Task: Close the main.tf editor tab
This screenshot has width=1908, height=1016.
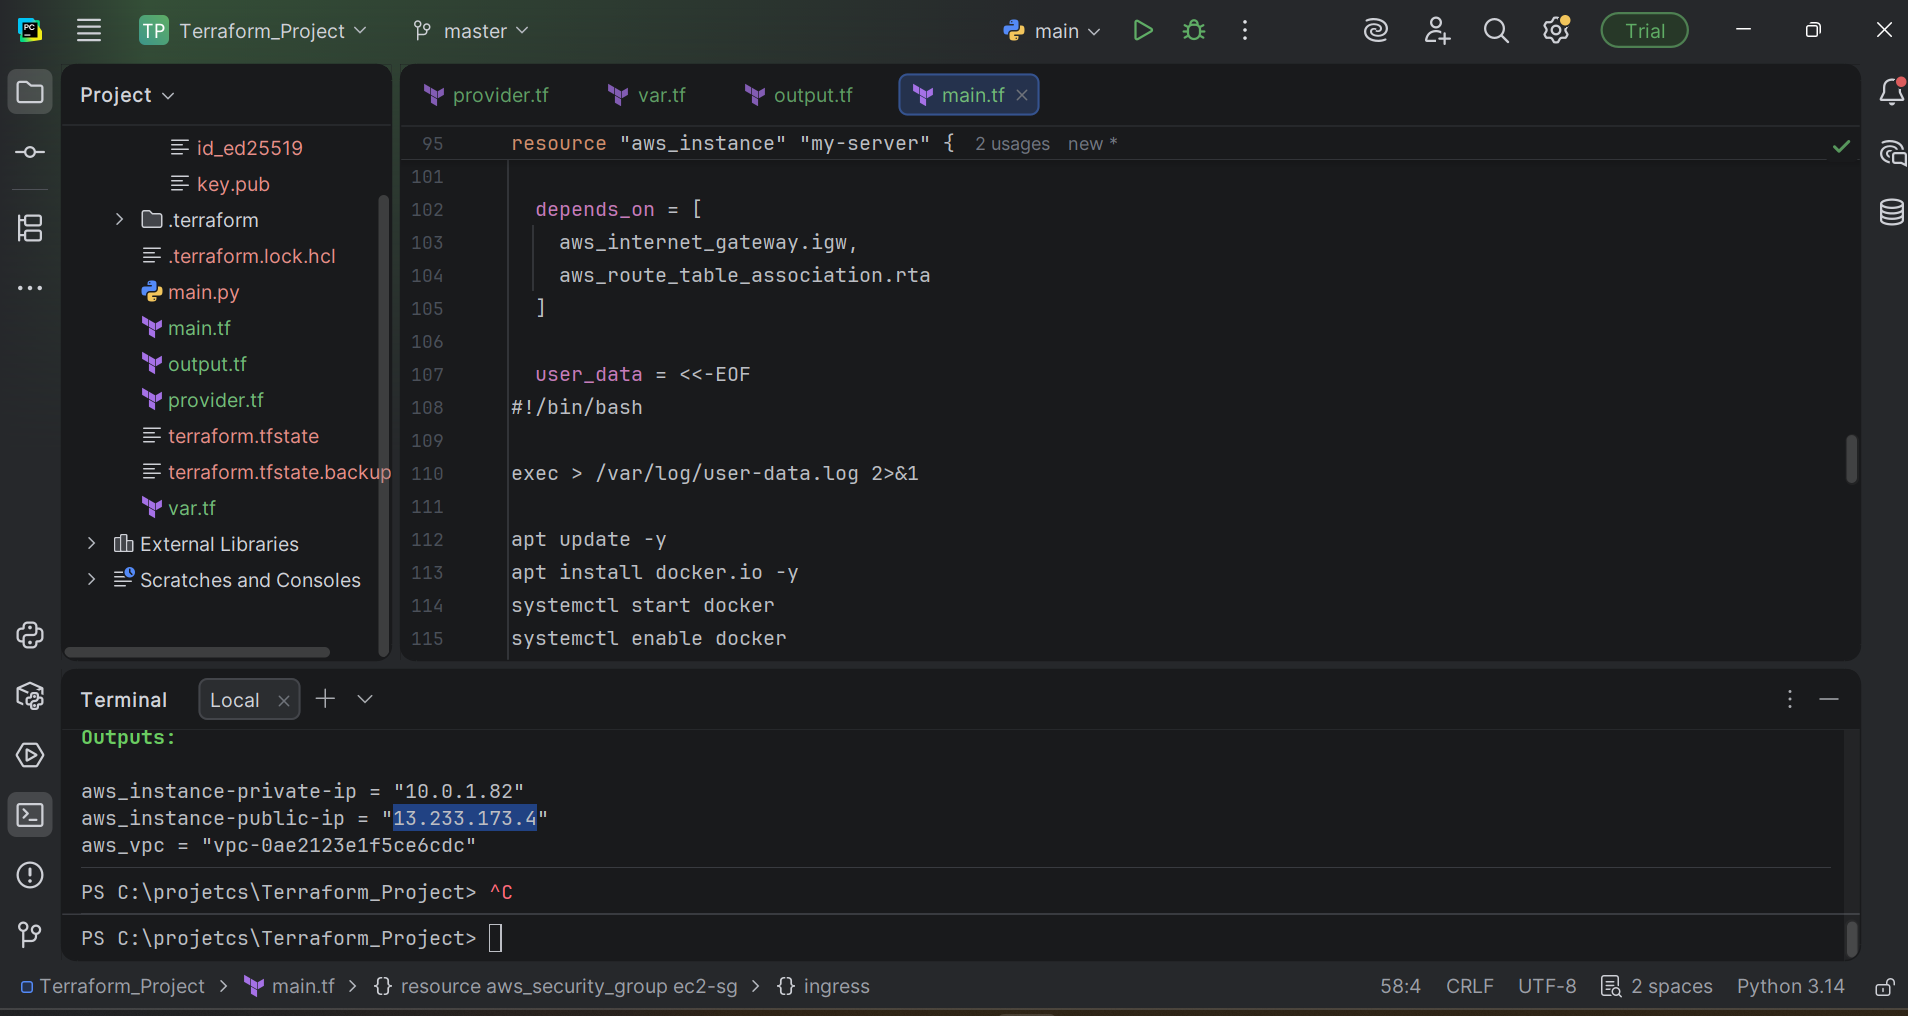Action: click(x=1021, y=95)
